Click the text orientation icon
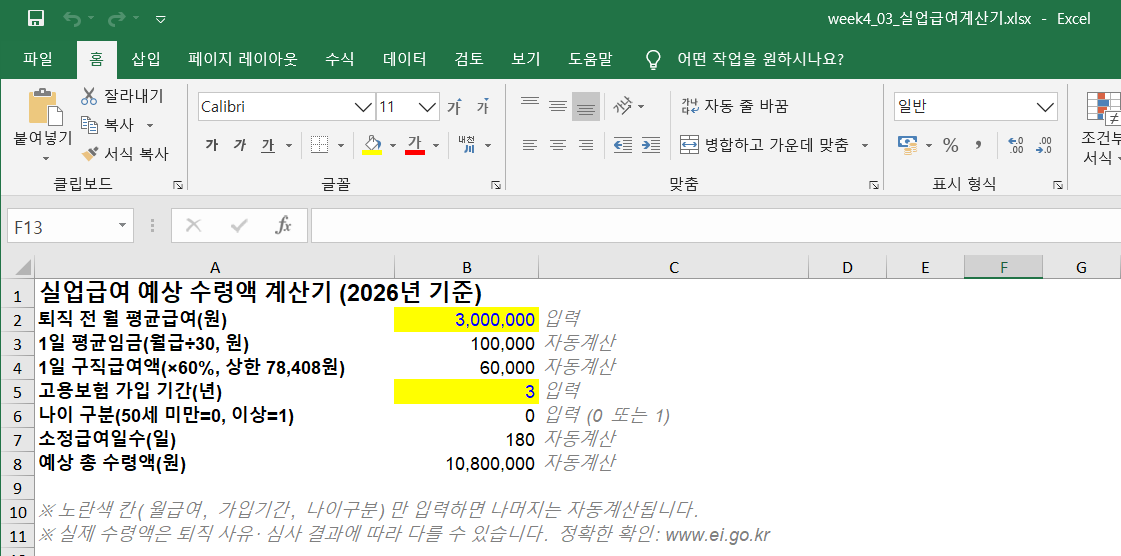This screenshot has width=1121, height=556. point(623,106)
